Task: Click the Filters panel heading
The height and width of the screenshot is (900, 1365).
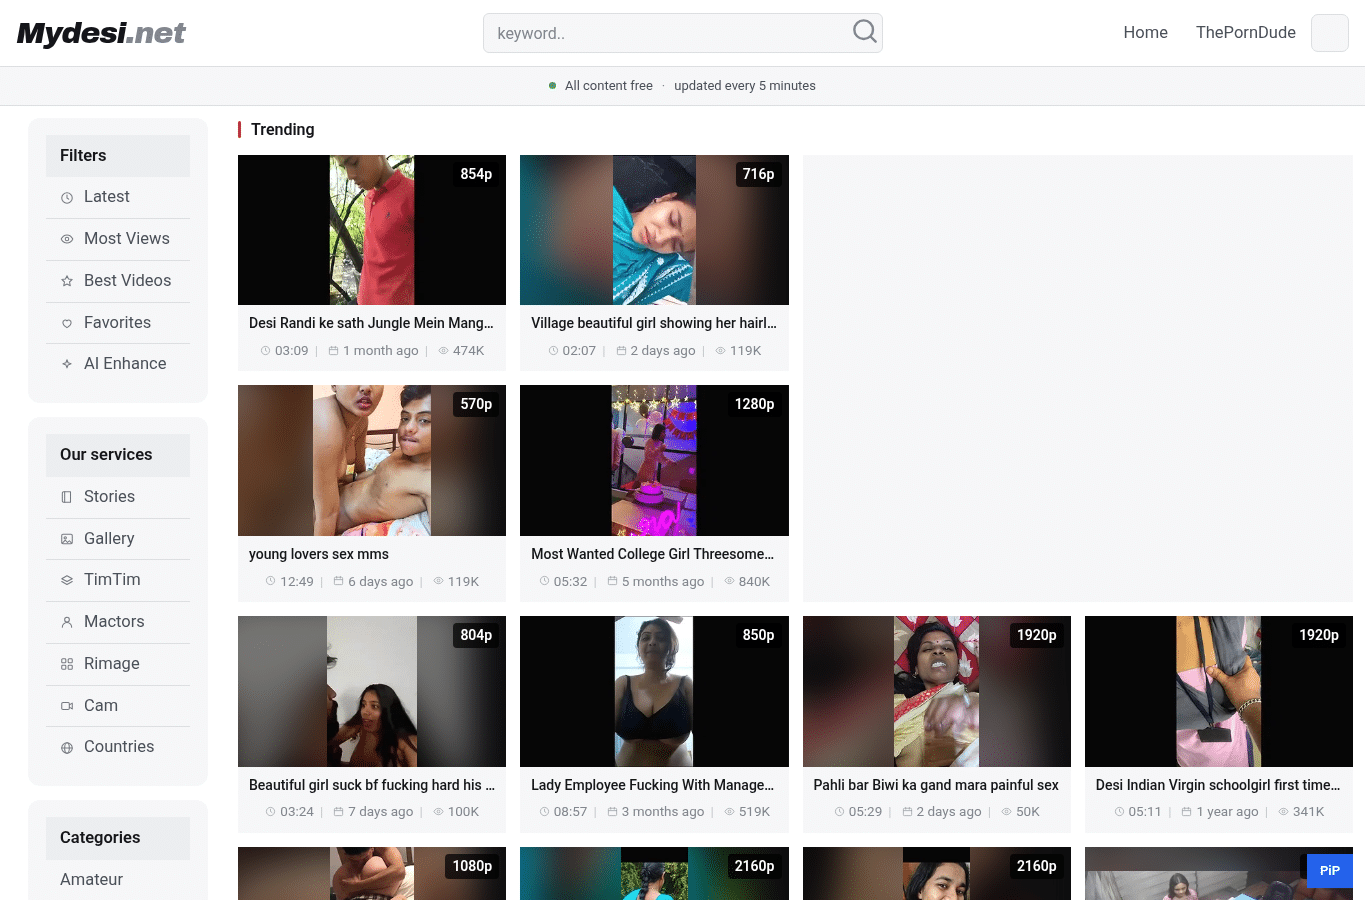Action: click(x=118, y=156)
